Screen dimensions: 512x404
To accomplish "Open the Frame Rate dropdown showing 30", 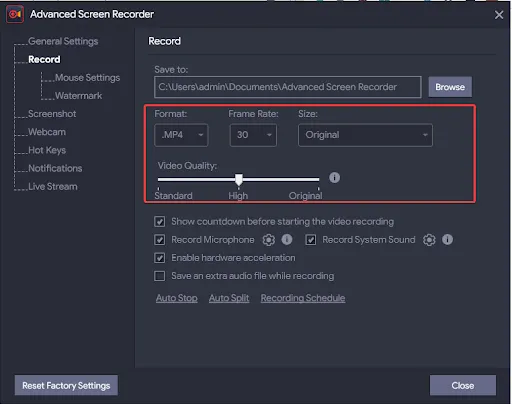I will tap(253, 135).
